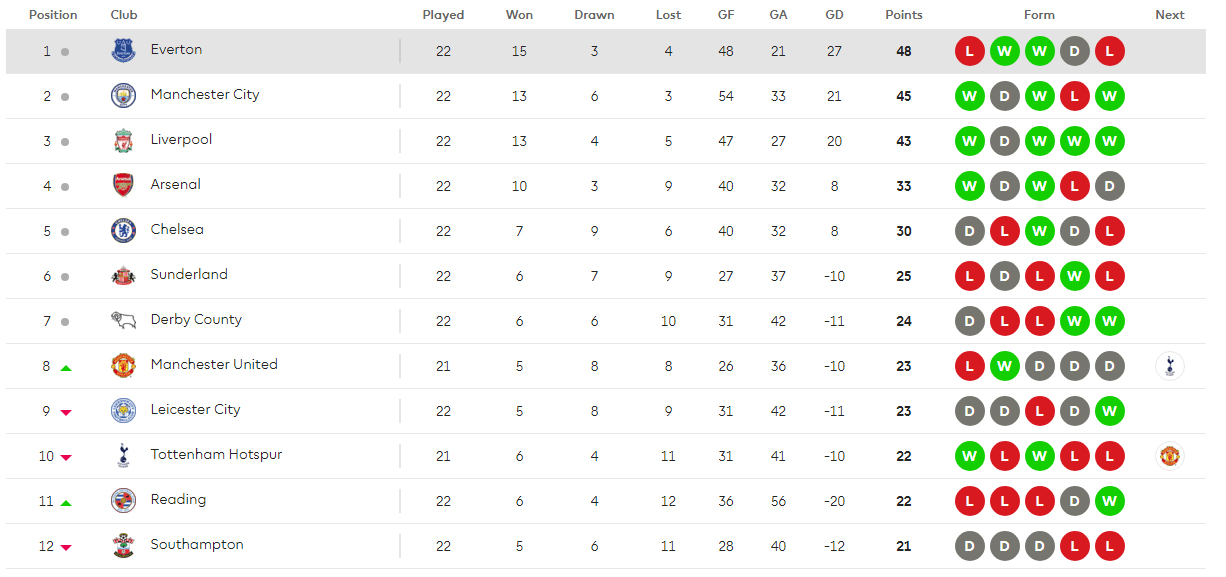Click Manchester United's green up arrow
Screen dimensions: 1226x577
coord(66,368)
